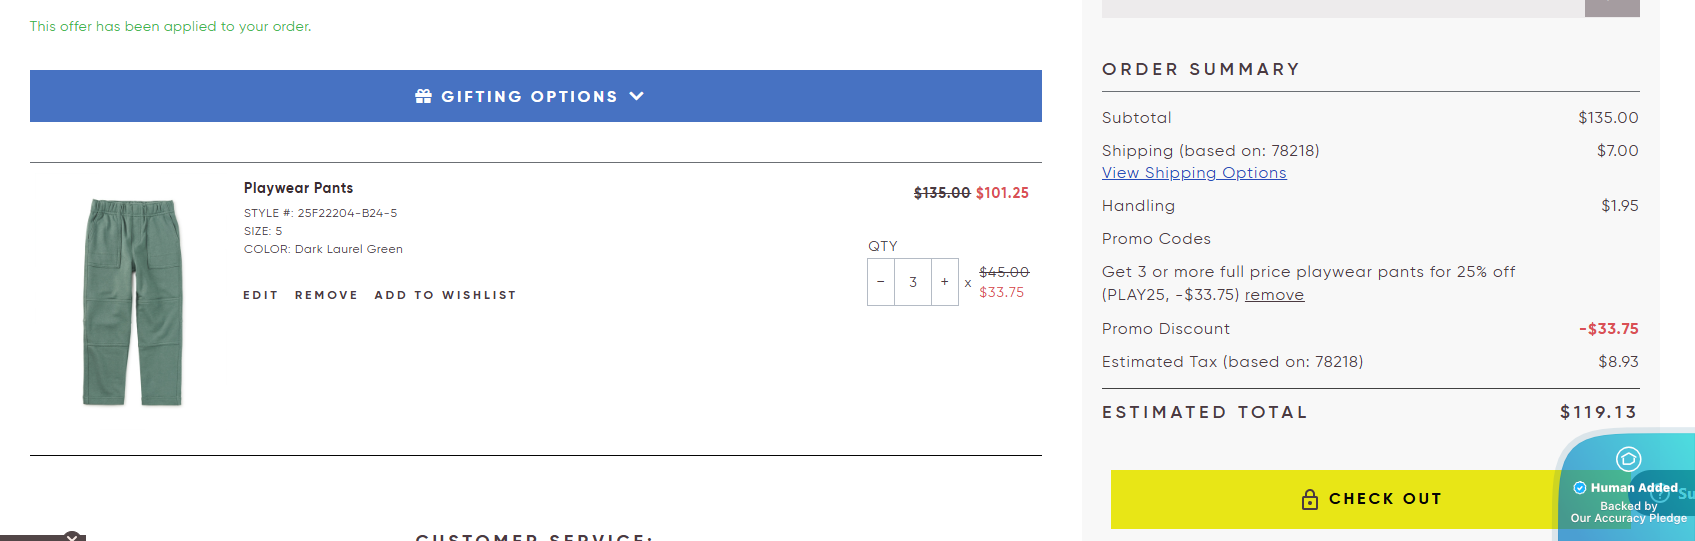Expand Gifting Options with the chevron arrow
The image size is (1695, 541).
point(637,96)
